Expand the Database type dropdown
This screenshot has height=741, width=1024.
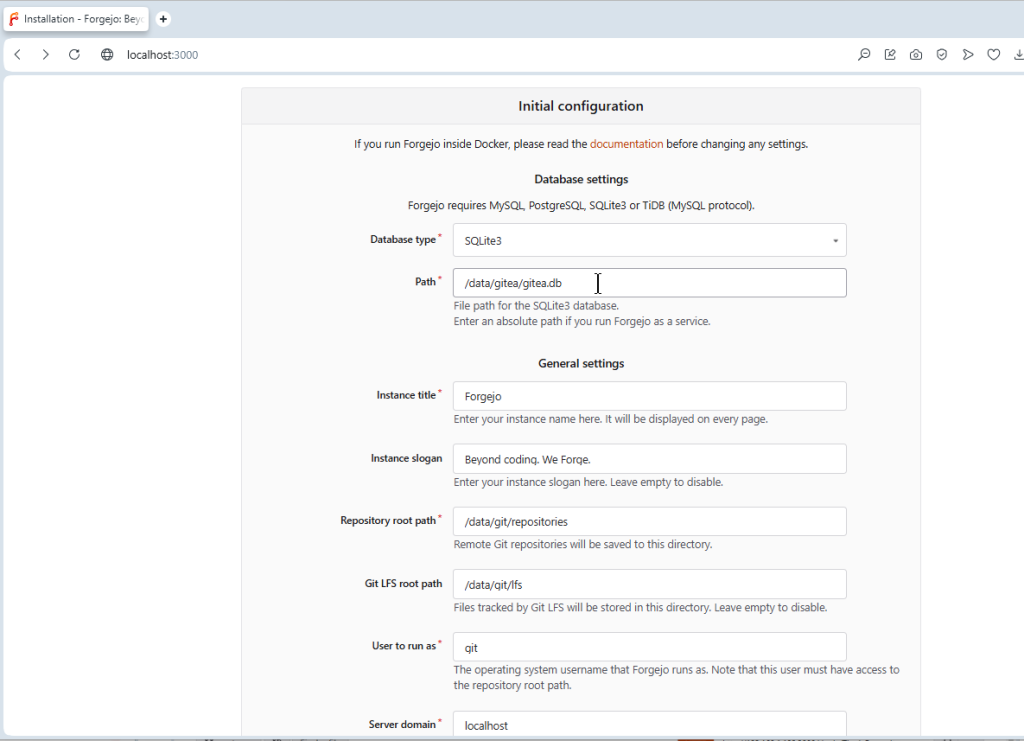(x=649, y=240)
